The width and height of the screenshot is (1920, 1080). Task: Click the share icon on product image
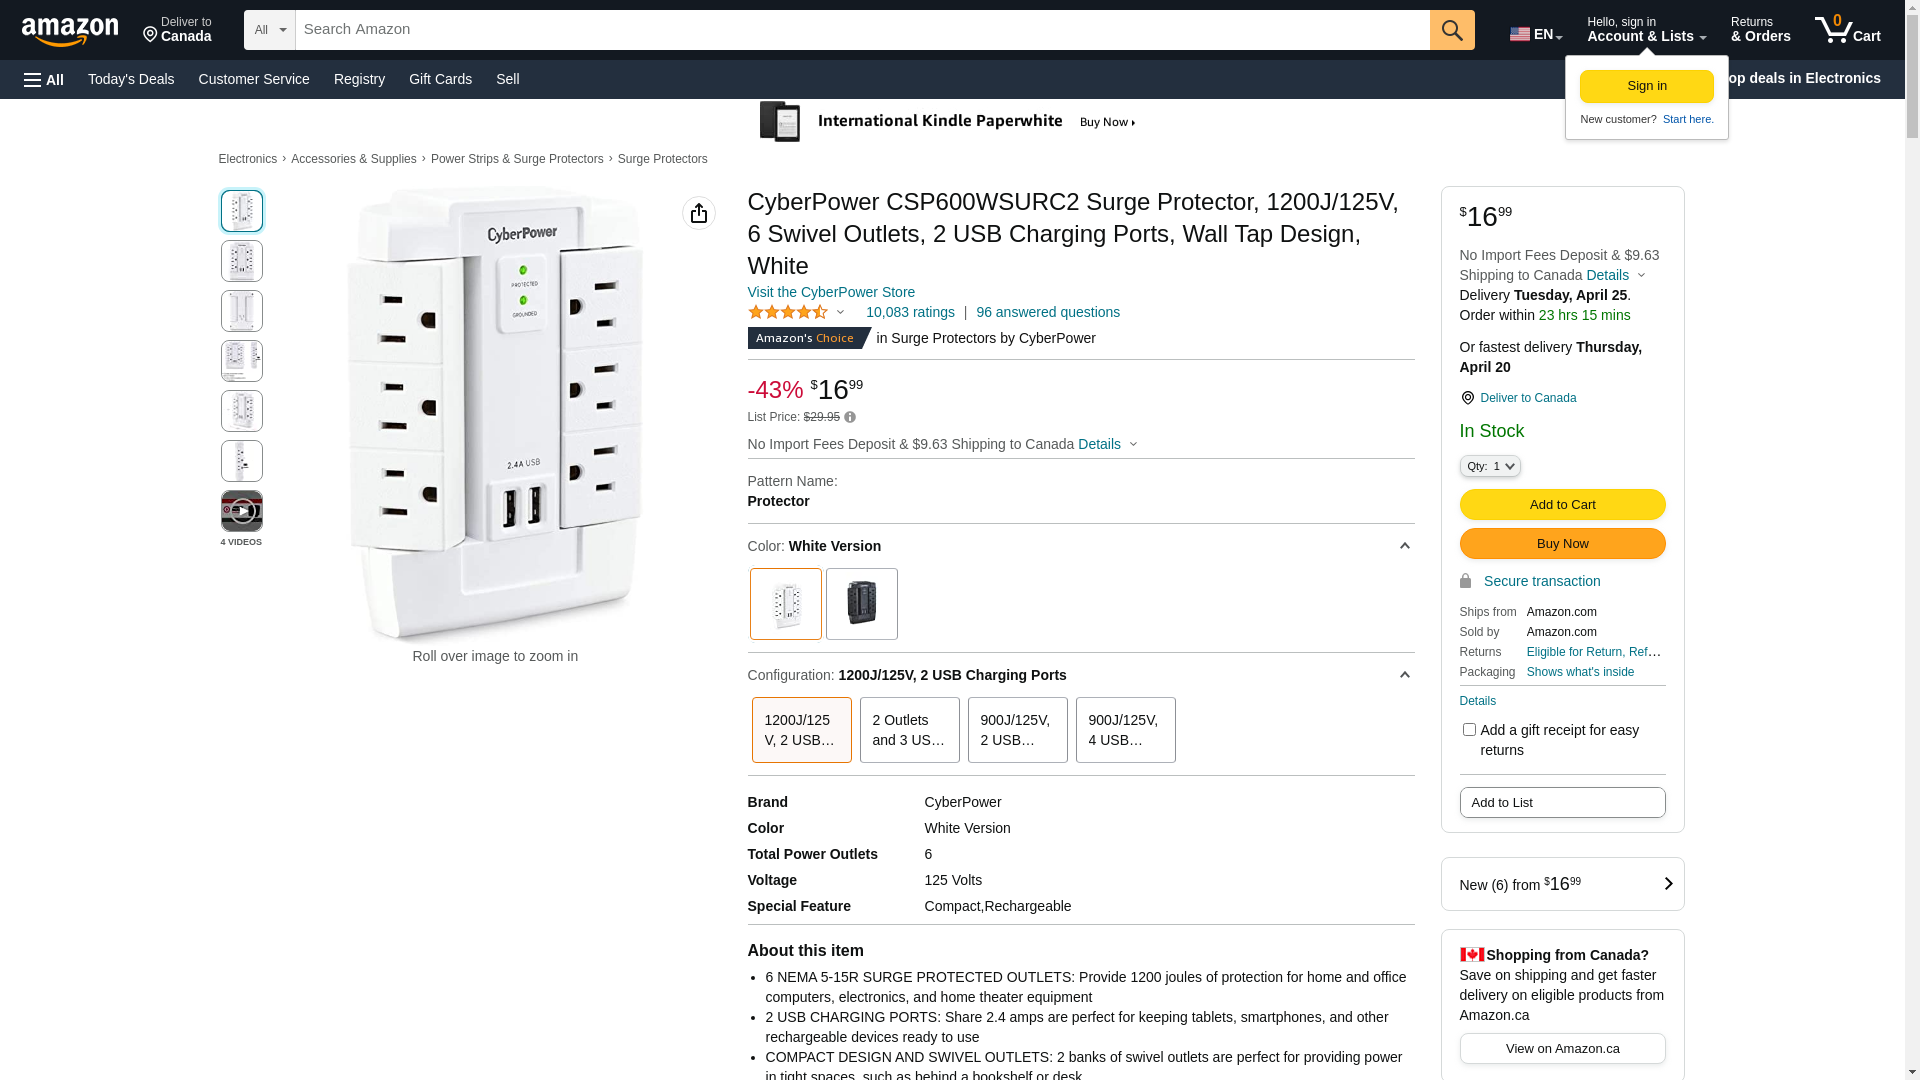point(698,213)
